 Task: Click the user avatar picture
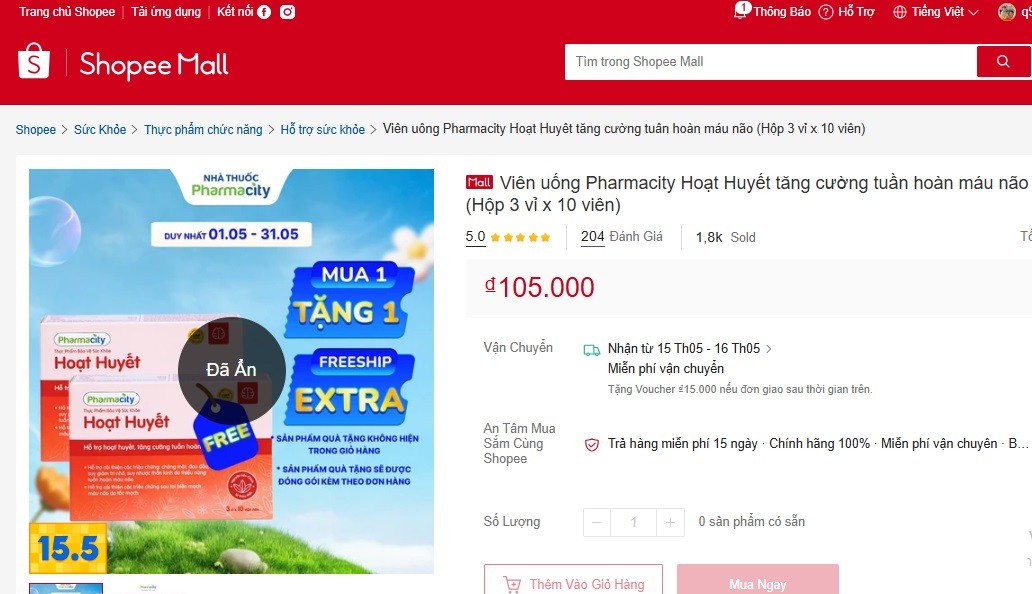tap(1006, 12)
